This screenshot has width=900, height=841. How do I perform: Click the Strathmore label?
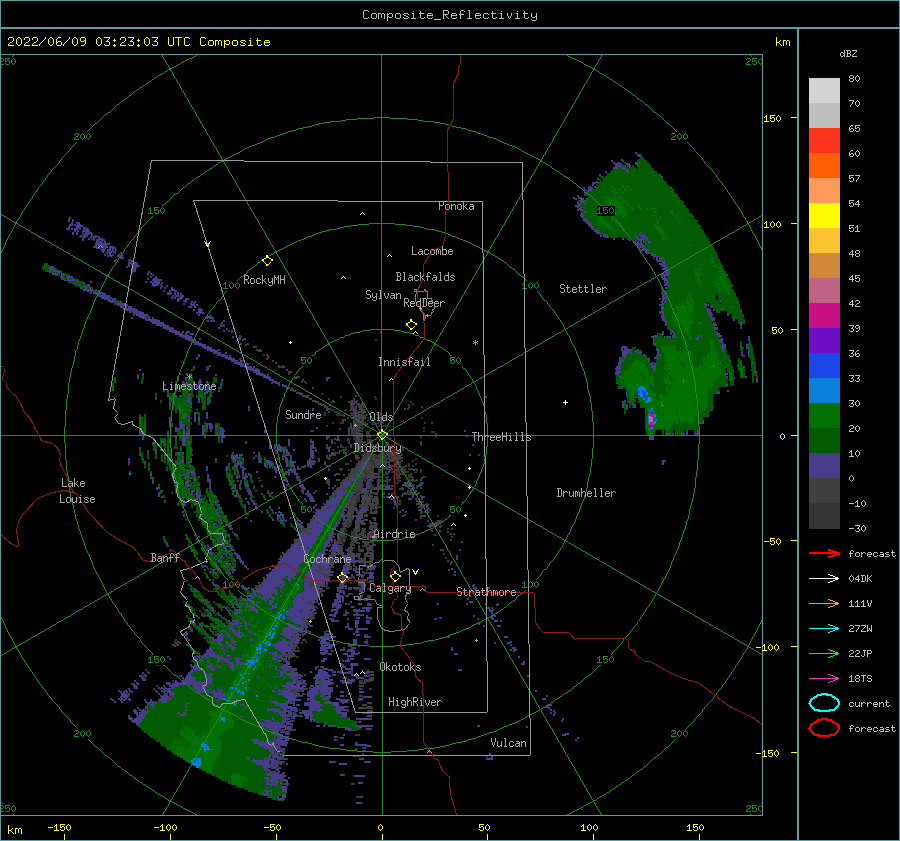(486, 592)
